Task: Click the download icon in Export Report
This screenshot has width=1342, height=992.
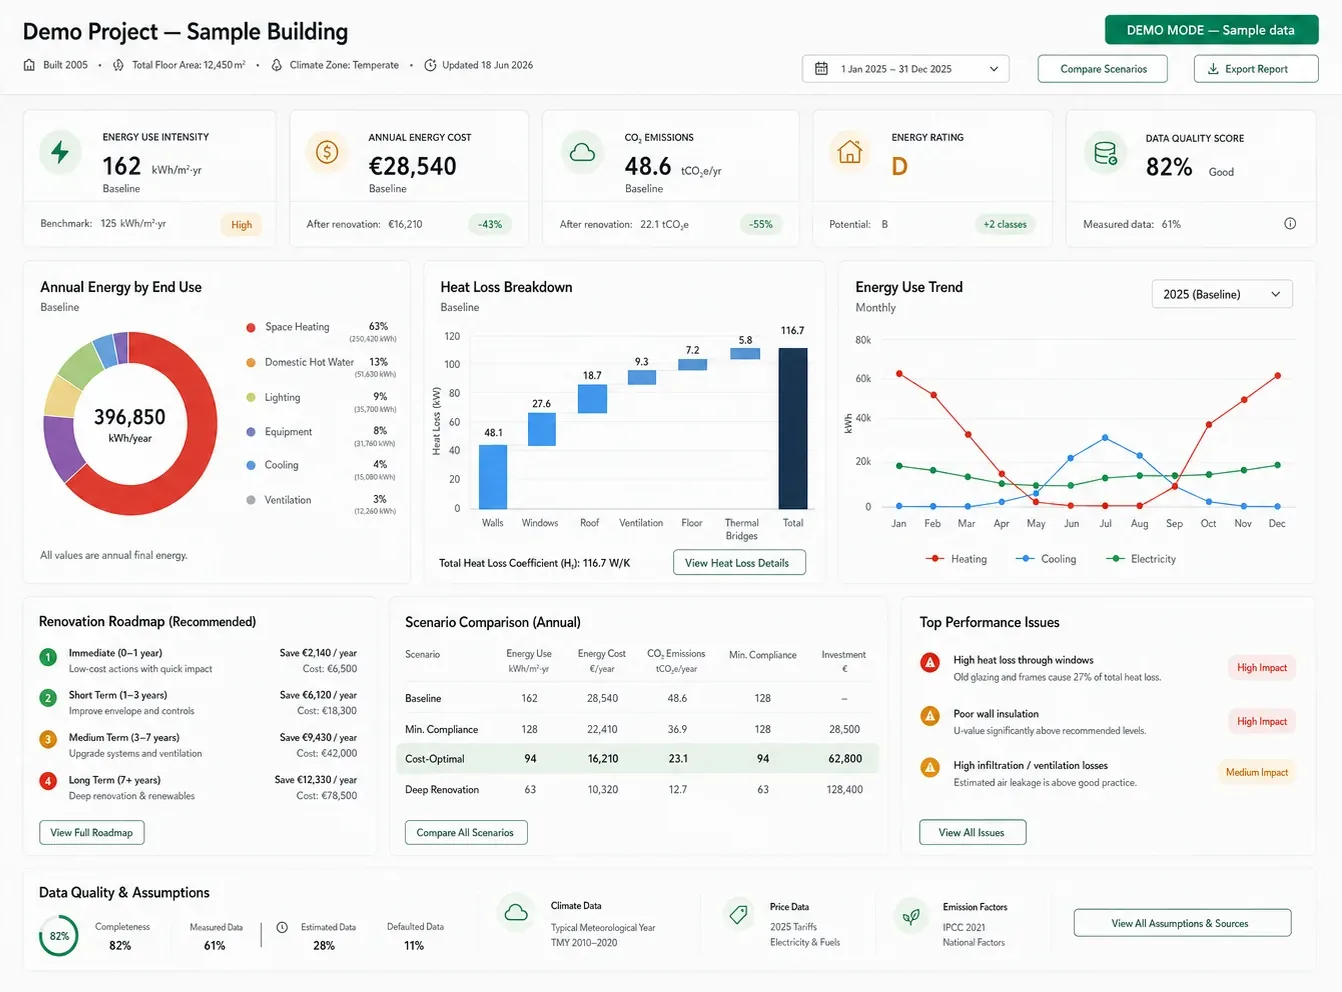Action: [x=1213, y=69]
